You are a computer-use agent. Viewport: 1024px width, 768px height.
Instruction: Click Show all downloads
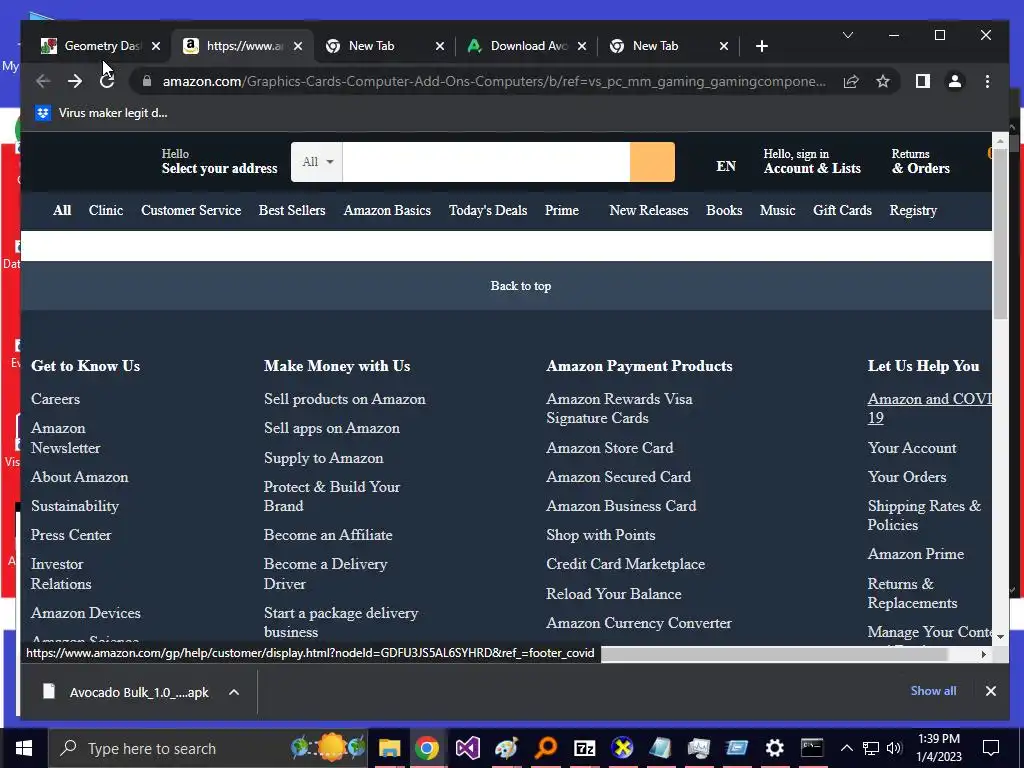933,691
